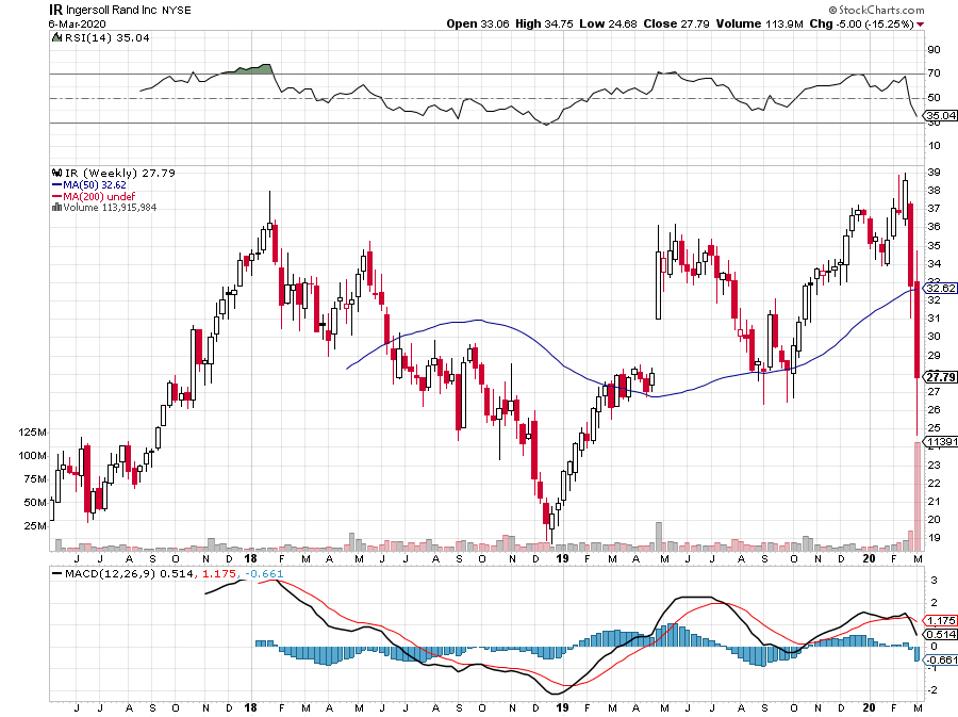Image resolution: width=958 pixels, height=717 pixels.
Task: Click the bold 20 year label under the MACD panel
Action: click(x=869, y=708)
